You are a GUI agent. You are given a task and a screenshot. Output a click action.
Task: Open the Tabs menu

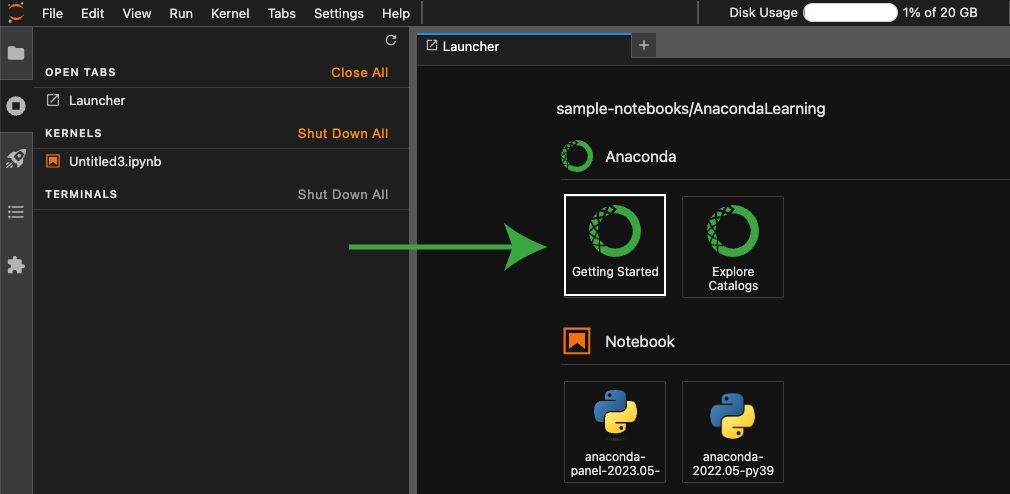click(x=282, y=13)
